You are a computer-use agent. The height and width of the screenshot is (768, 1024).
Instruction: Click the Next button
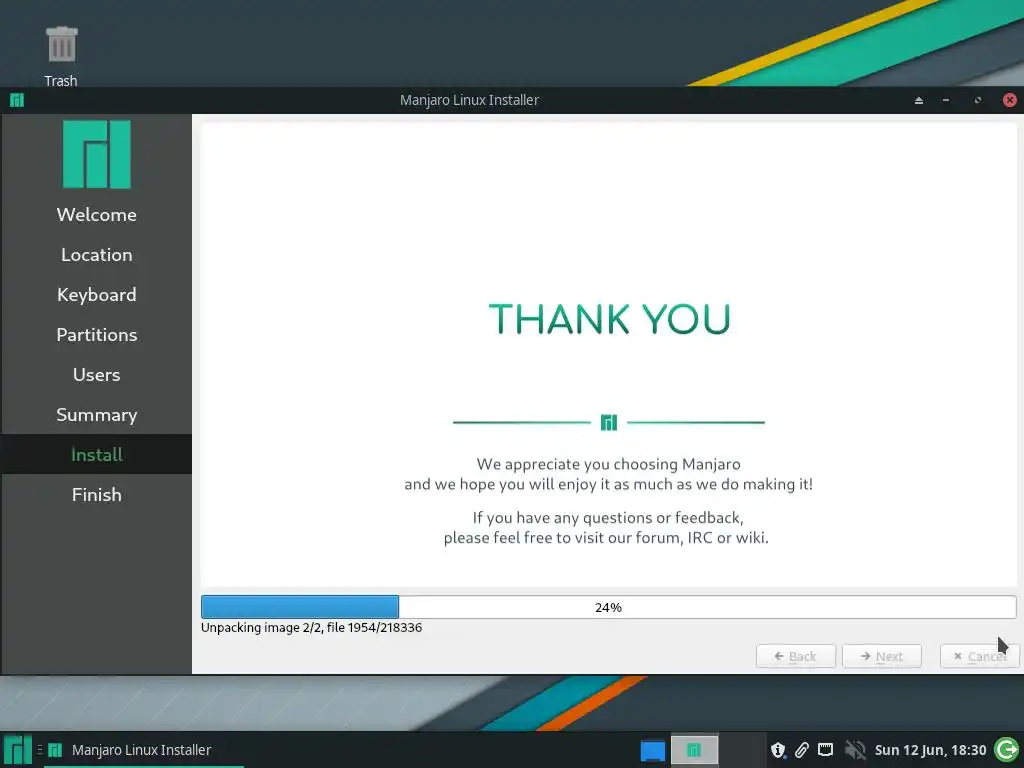pos(882,656)
